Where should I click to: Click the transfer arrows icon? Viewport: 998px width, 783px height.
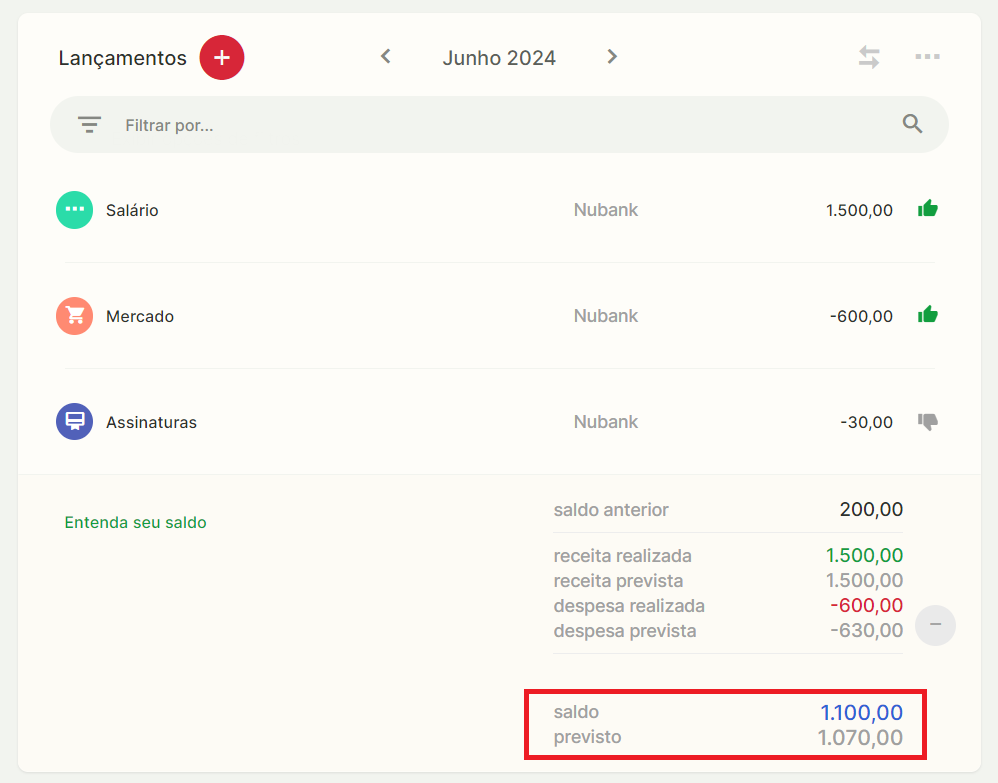tap(869, 57)
